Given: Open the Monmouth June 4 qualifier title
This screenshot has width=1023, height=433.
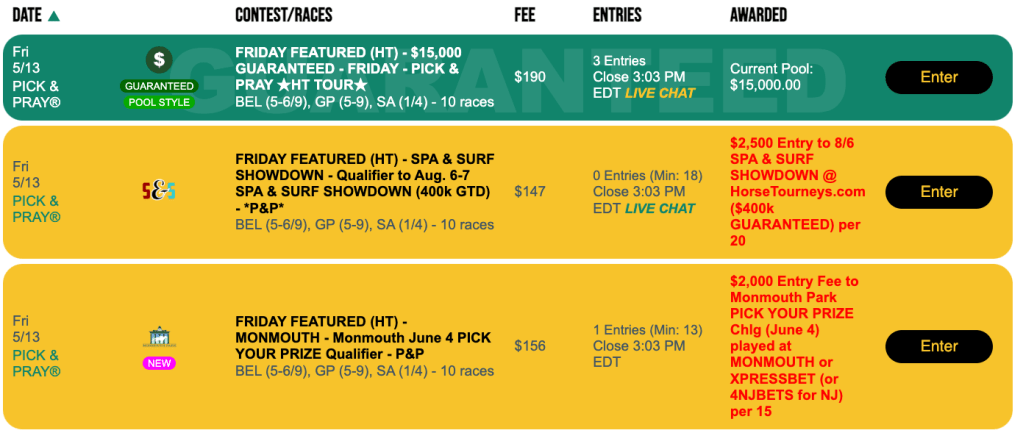Looking at the screenshot, I should tap(363, 338).
